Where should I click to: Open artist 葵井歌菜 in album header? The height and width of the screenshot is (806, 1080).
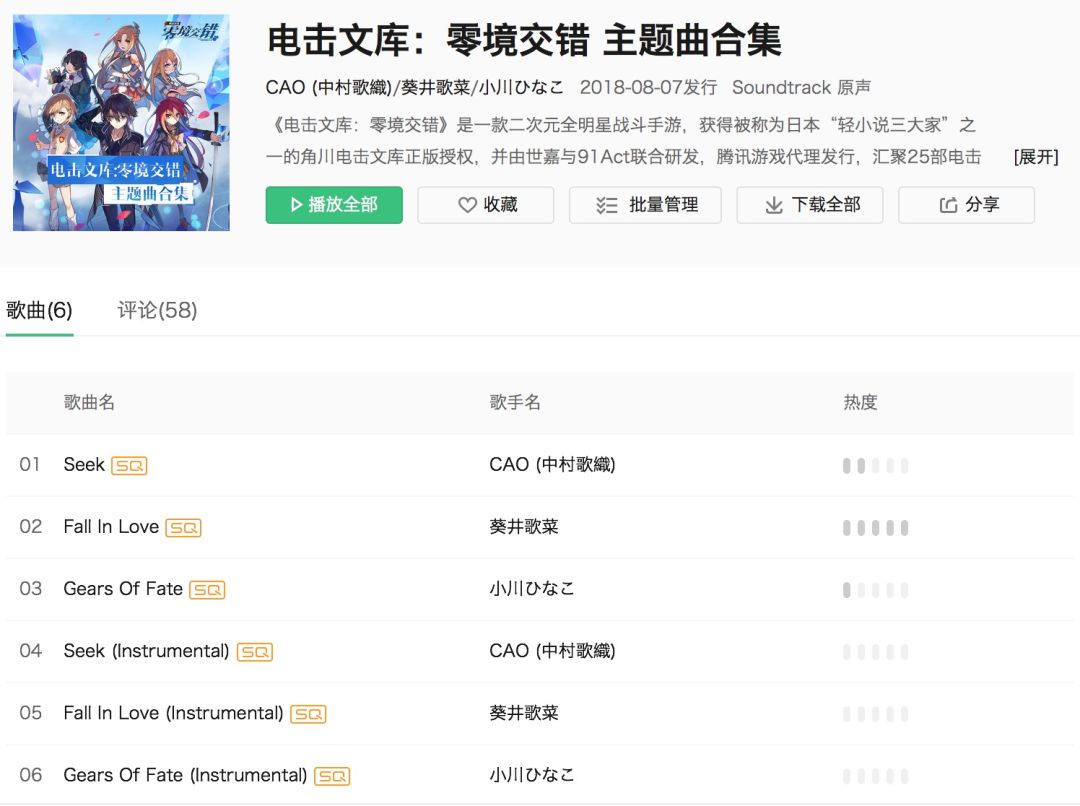click(436, 87)
